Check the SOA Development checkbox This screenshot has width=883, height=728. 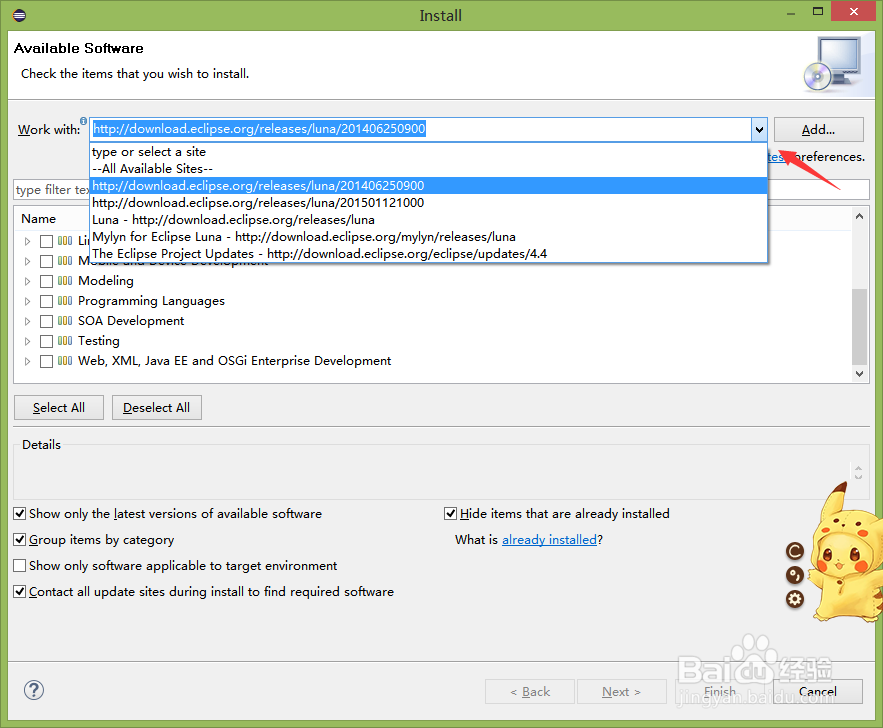[x=46, y=321]
